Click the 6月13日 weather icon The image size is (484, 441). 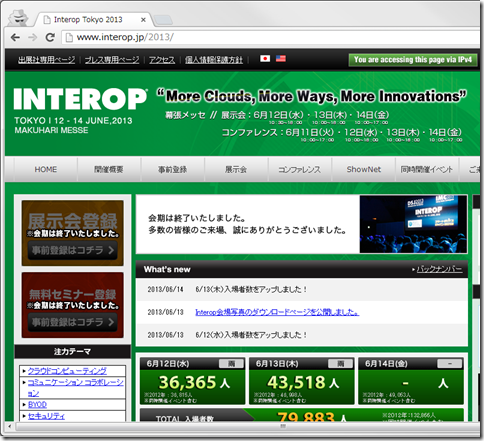[x=341, y=364]
